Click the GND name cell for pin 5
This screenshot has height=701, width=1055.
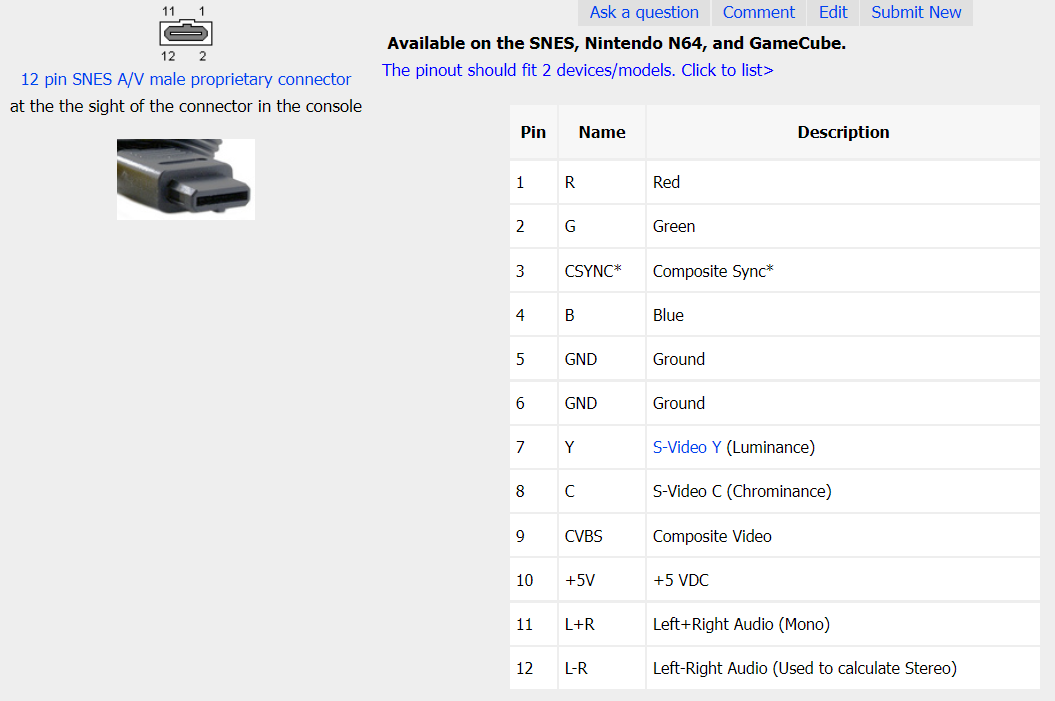[x=602, y=359]
